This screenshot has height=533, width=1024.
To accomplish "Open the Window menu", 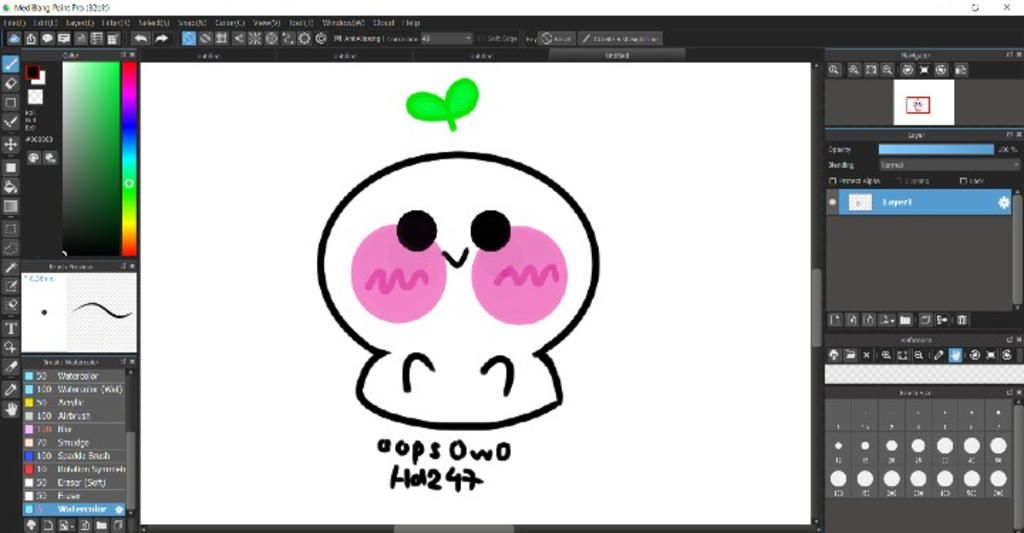I will tap(343, 23).
